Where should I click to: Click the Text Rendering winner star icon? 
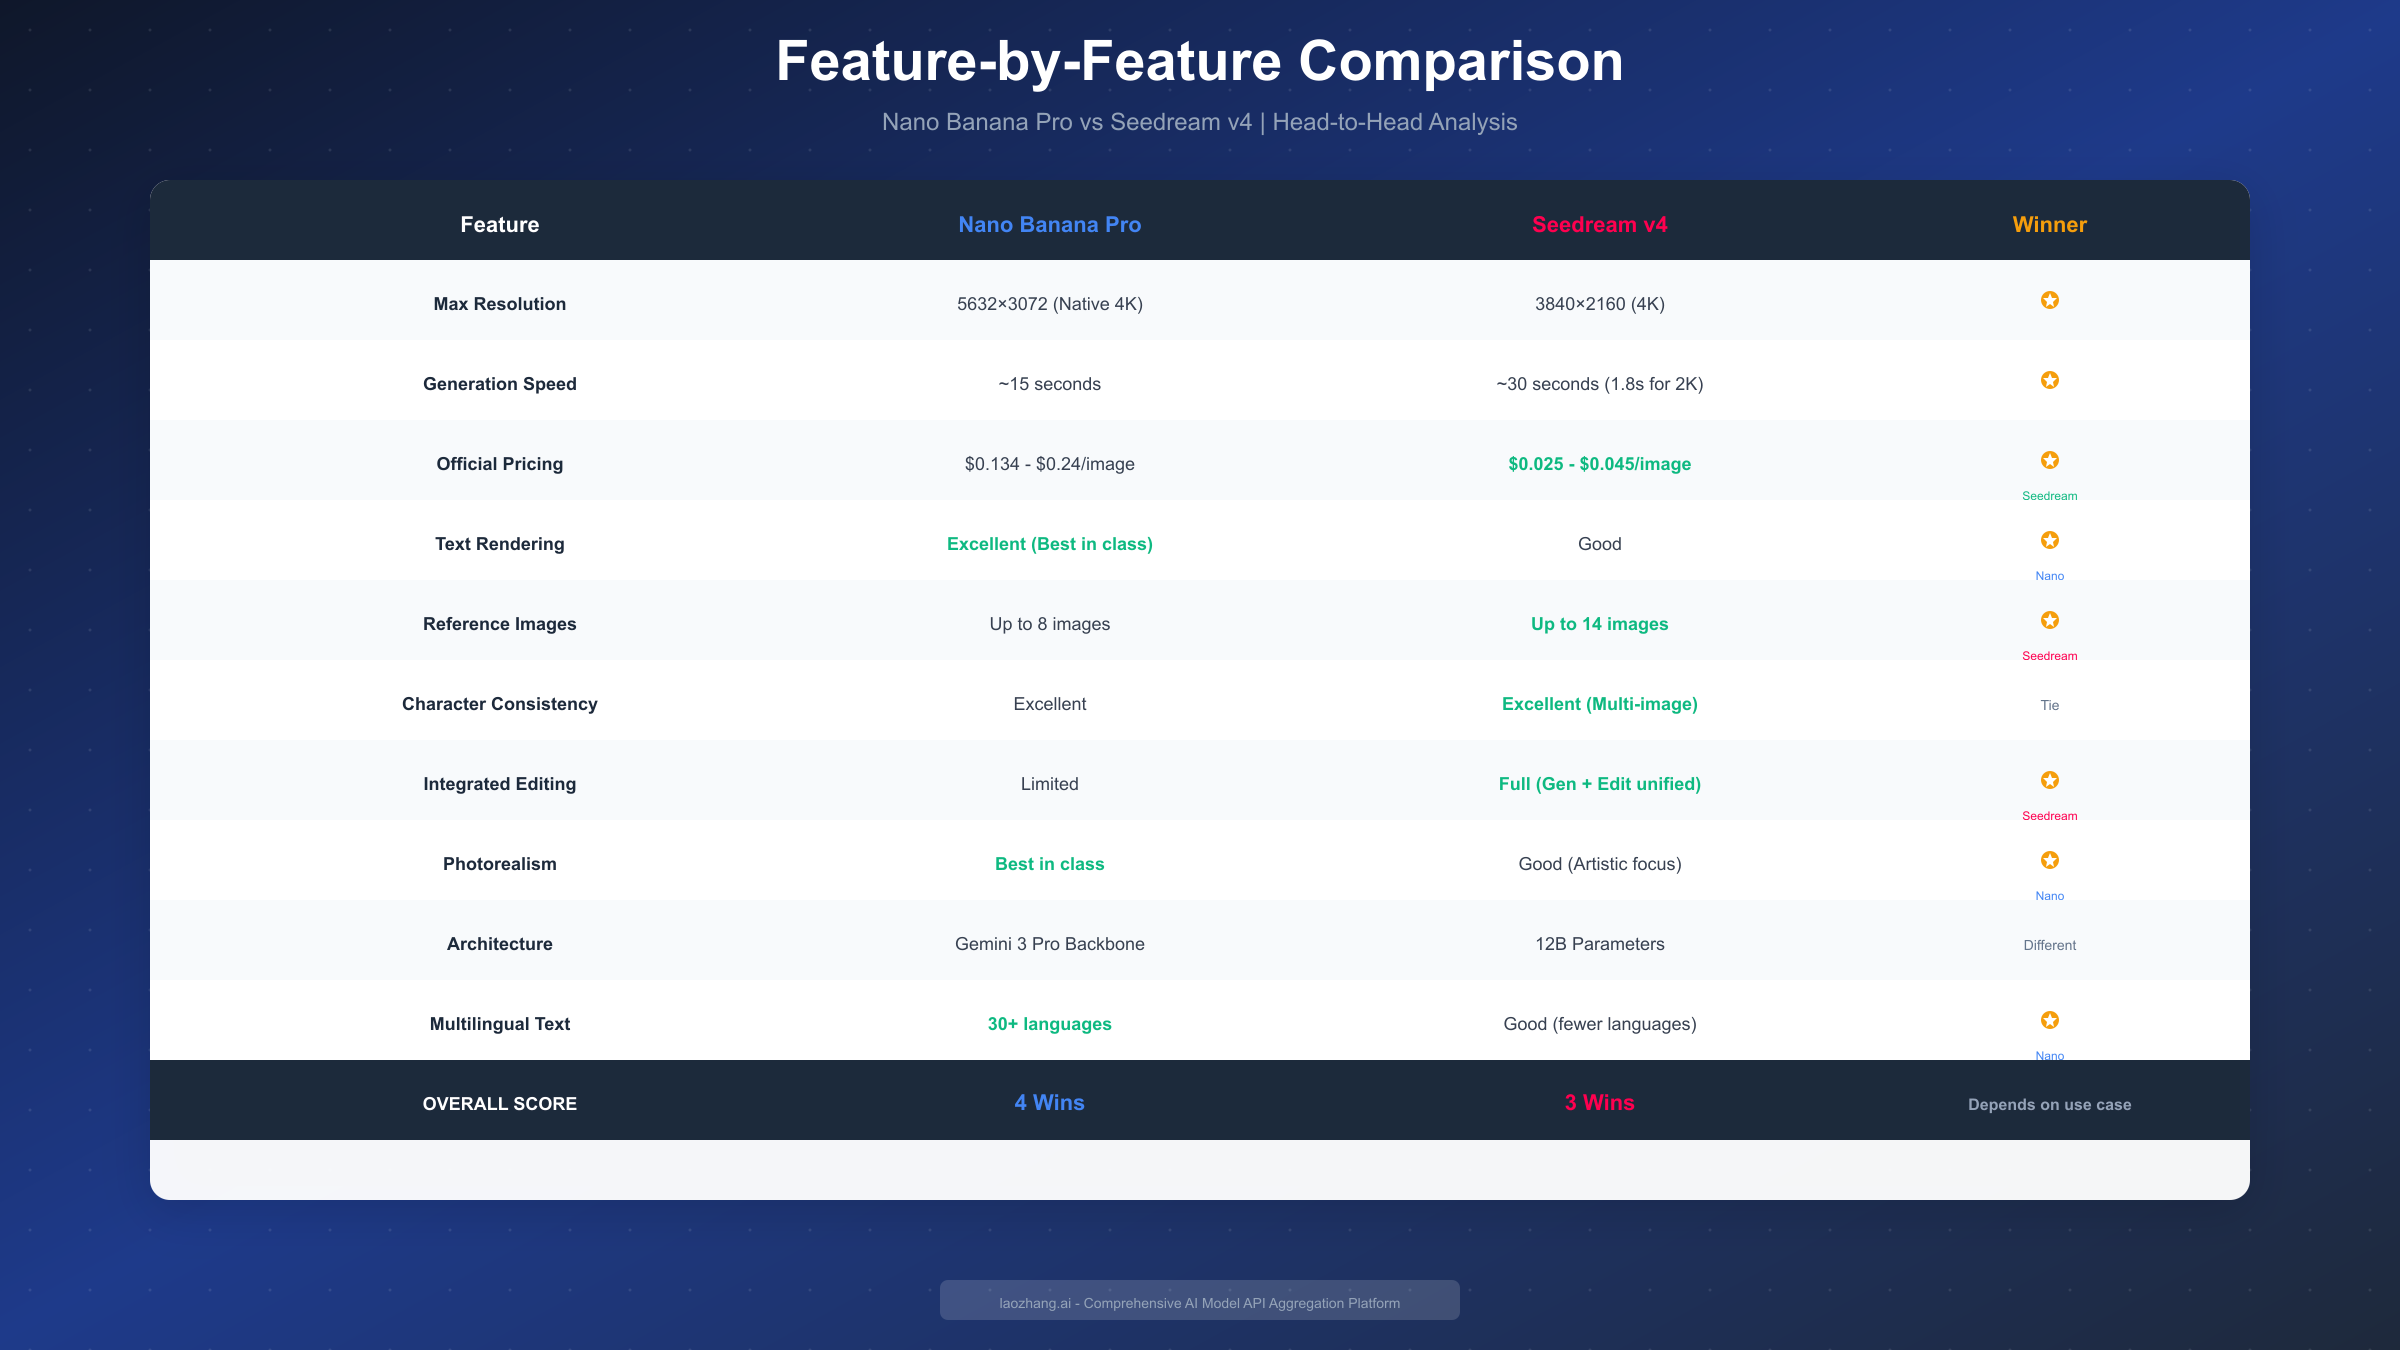tap(2049, 540)
